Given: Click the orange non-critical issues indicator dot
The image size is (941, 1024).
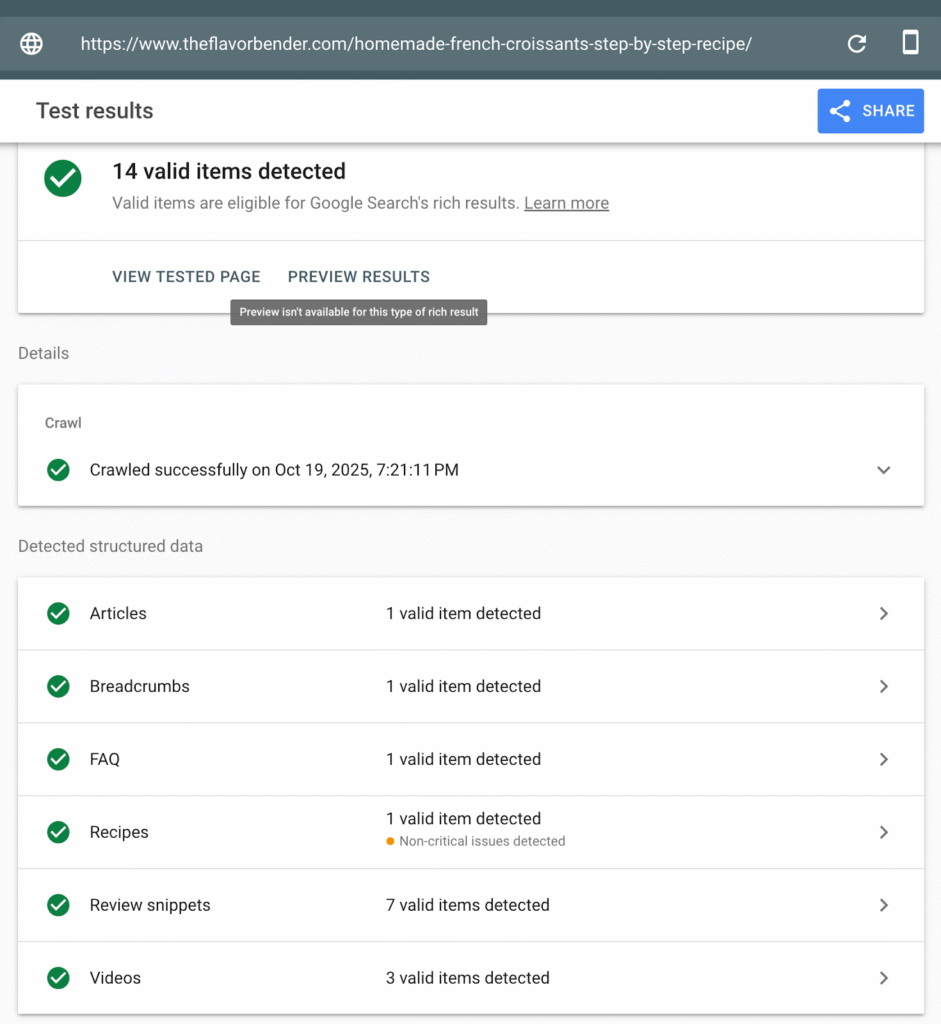Looking at the screenshot, I should (x=389, y=841).
